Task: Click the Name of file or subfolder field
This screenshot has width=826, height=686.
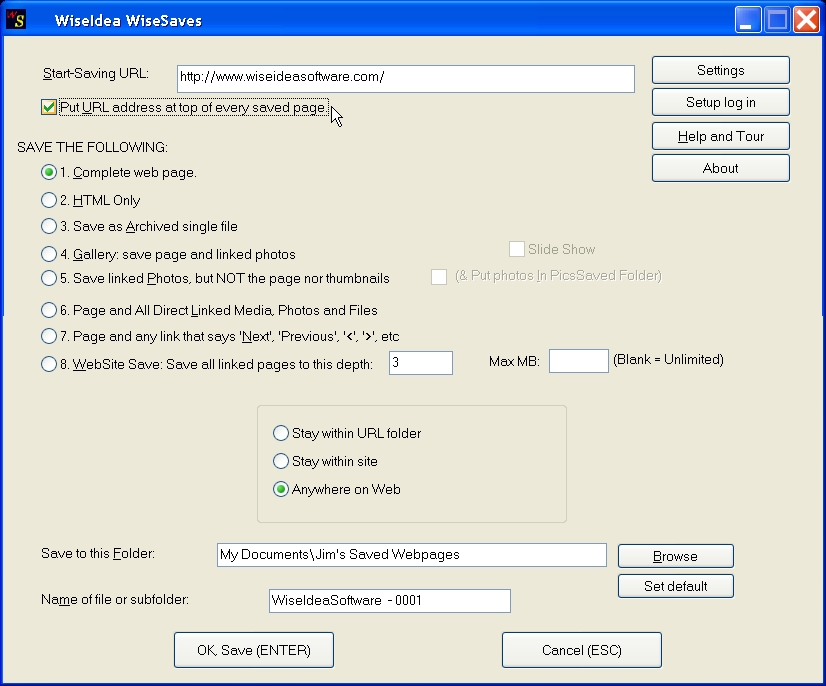Action: coord(389,601)
